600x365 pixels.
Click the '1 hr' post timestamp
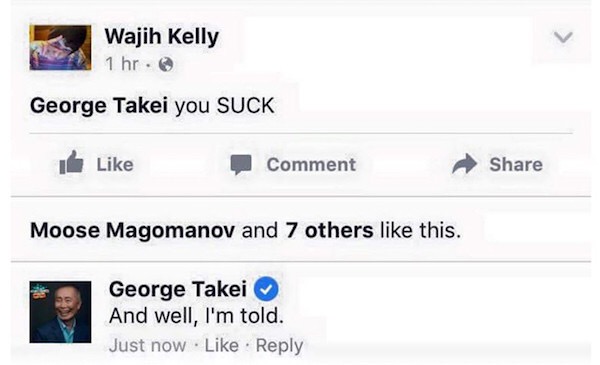pos(122,64)
